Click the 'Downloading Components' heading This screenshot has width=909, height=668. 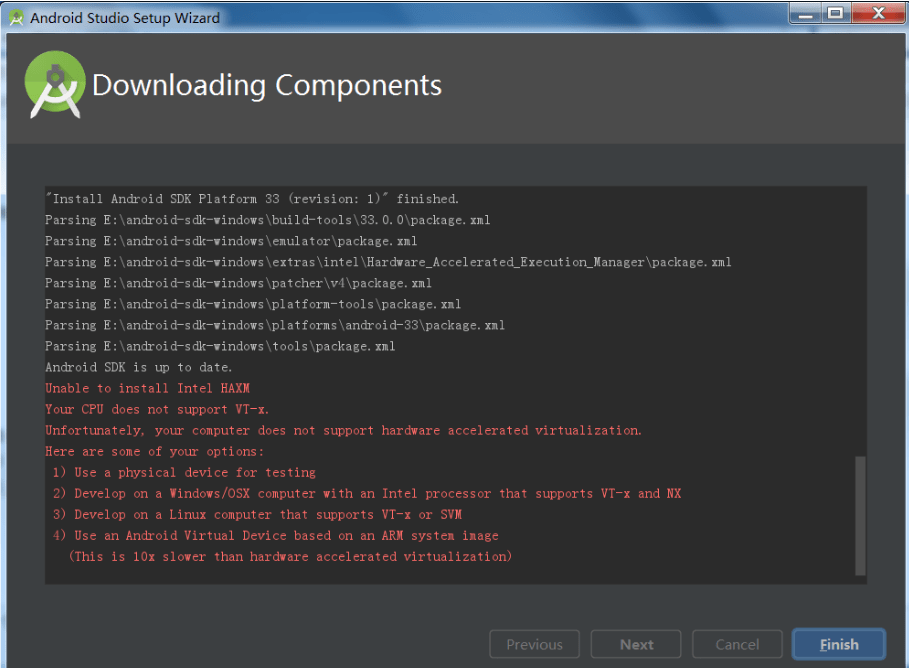(x=267, y=86)
